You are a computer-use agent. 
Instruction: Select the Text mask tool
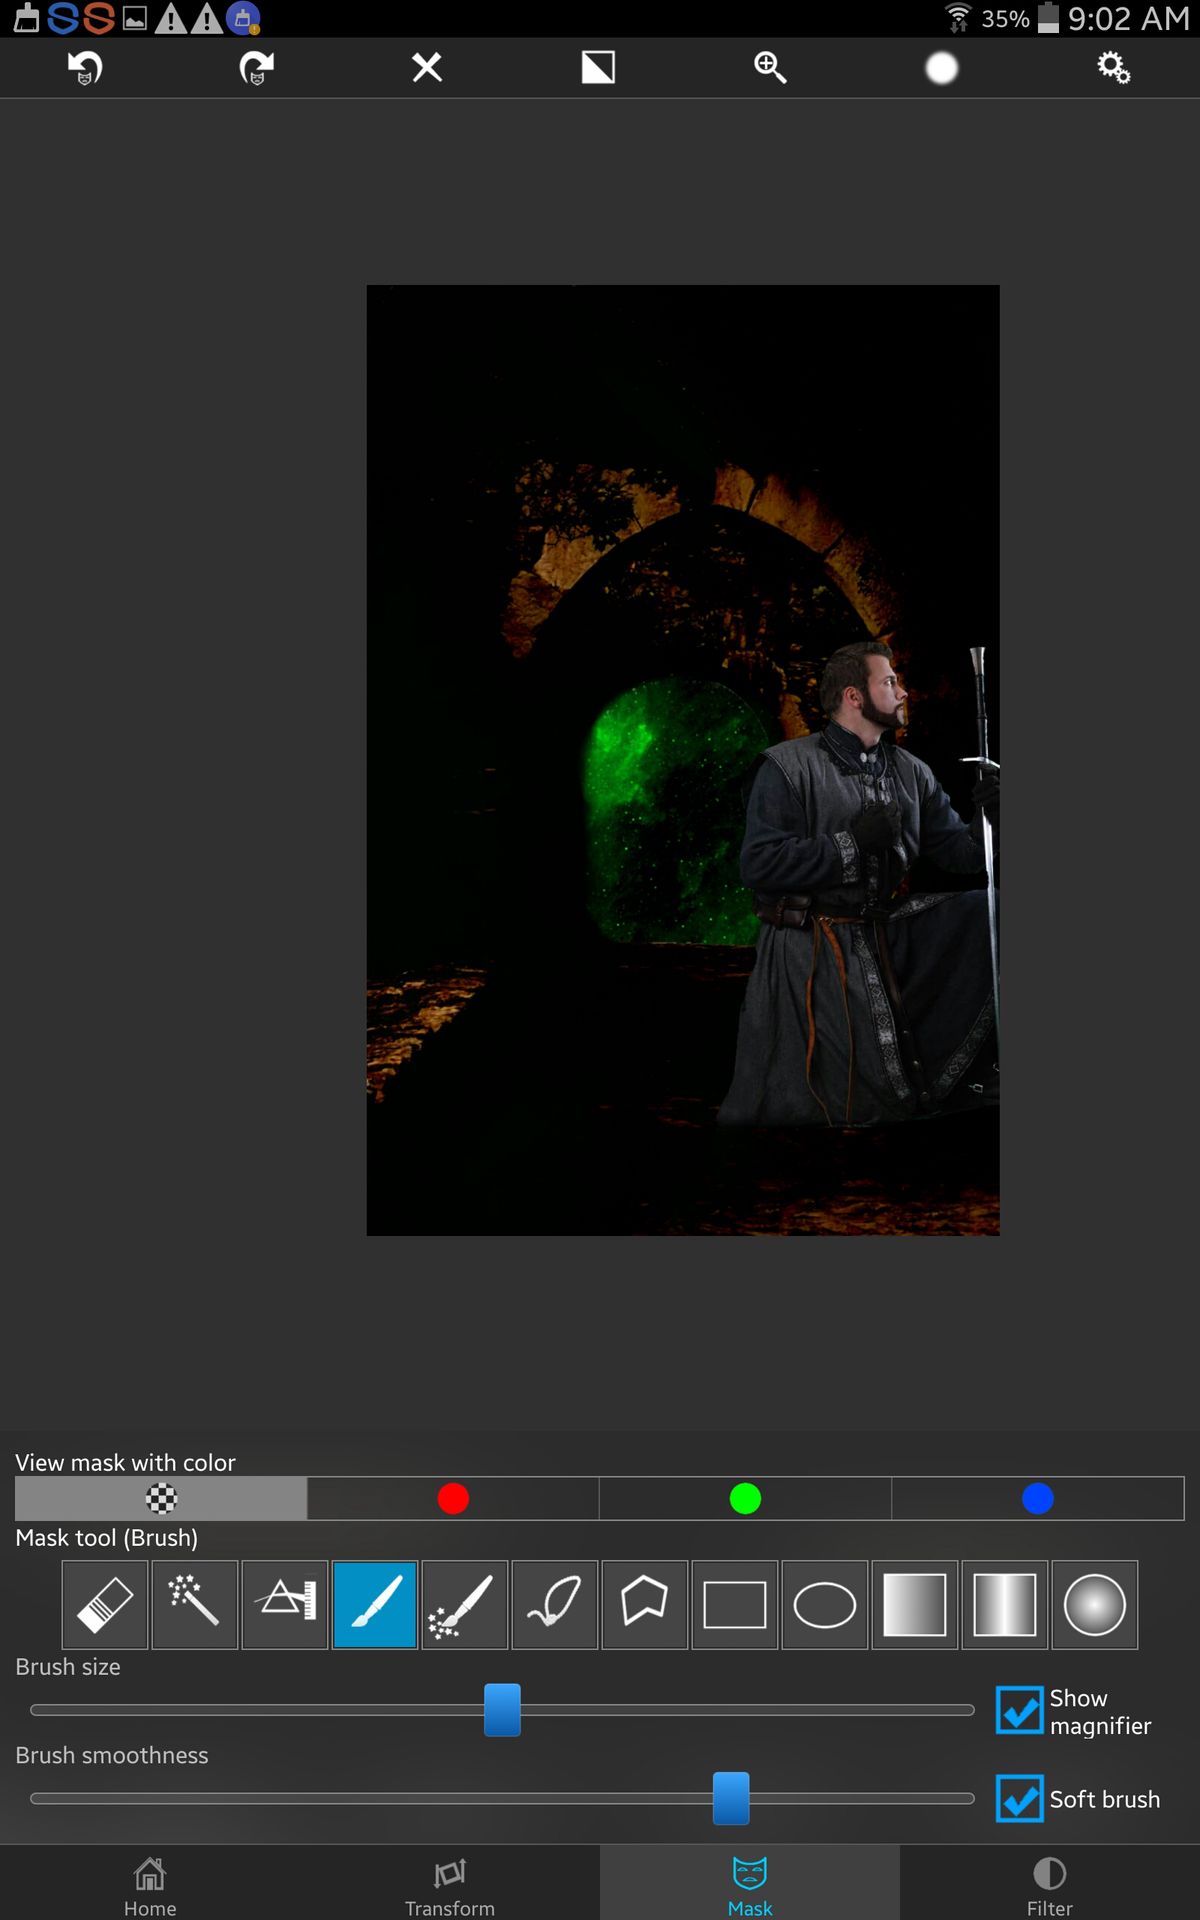(x=285, y=1605)
